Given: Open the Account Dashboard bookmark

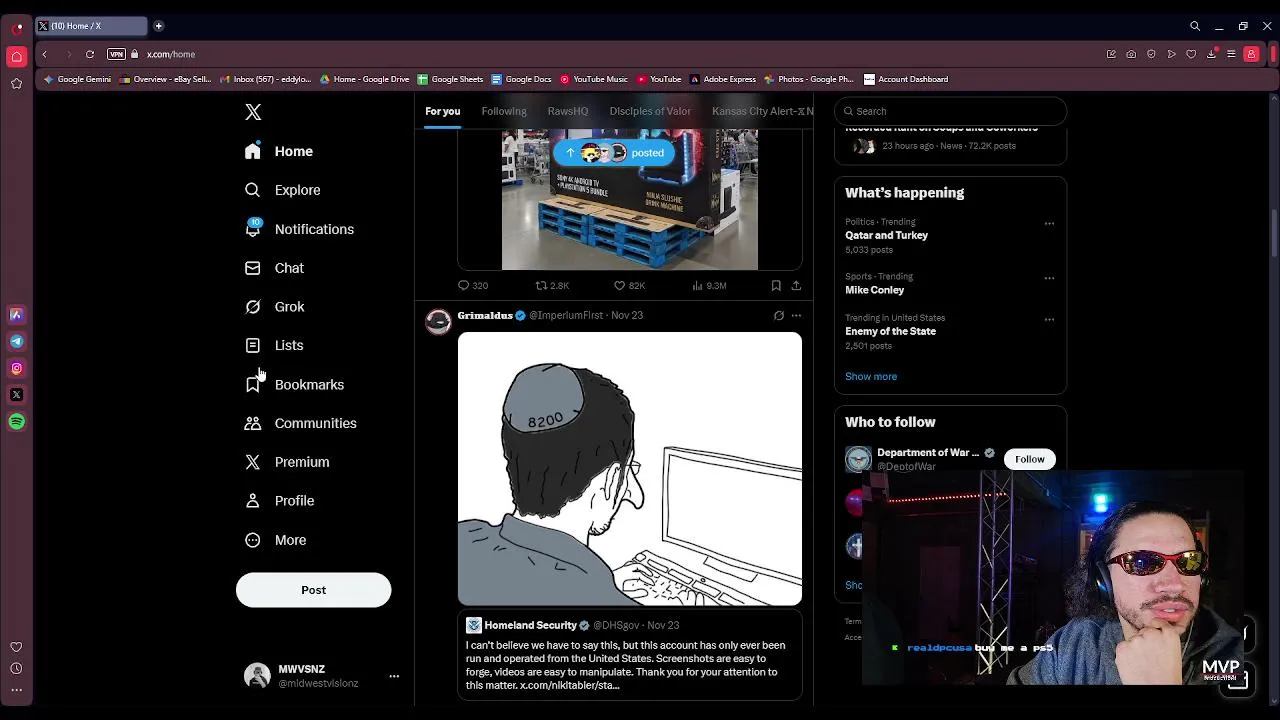Looking at the screenshot, I should pos(906,79).
